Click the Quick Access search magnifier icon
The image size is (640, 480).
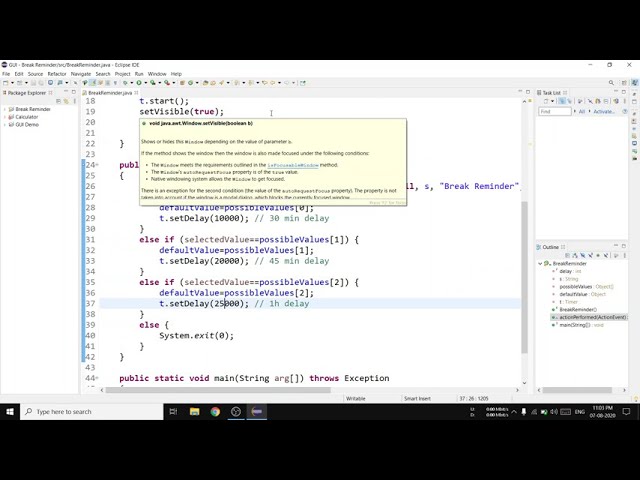[x=611, y=83]
